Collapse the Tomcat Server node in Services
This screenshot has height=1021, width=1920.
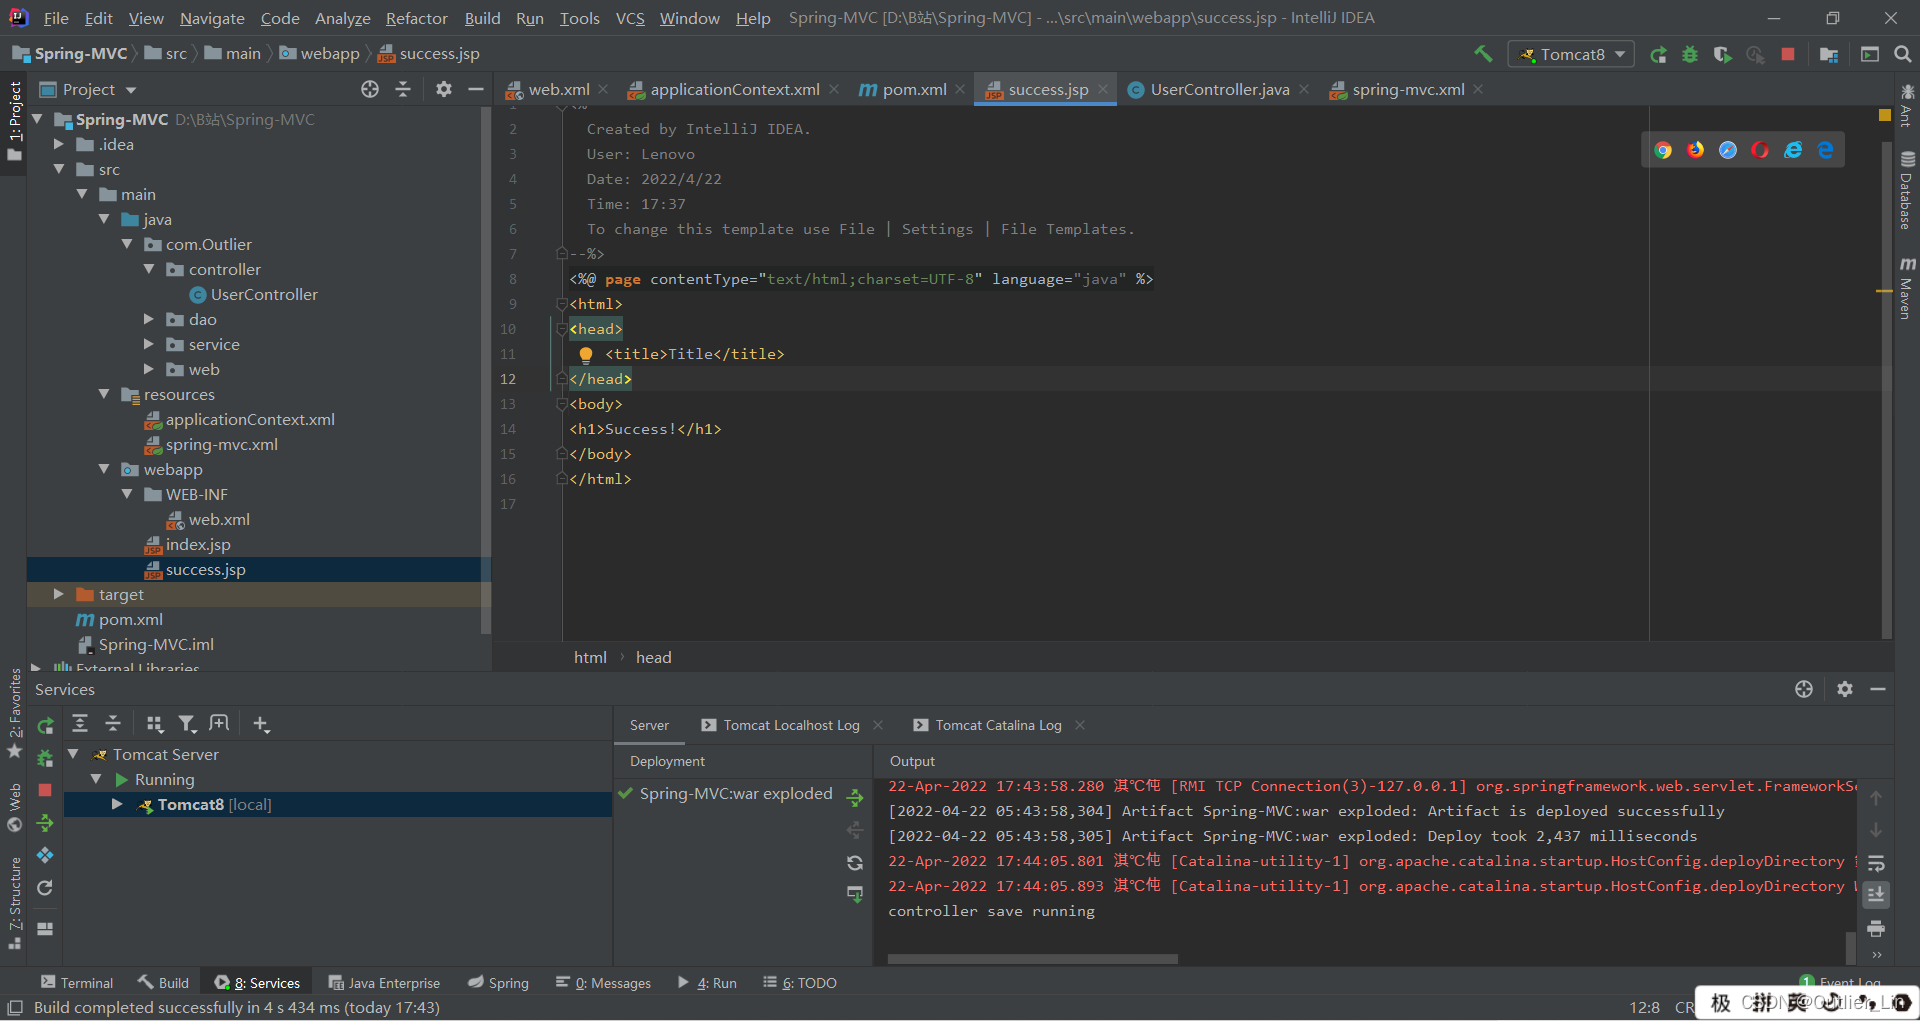pos(73,754)
